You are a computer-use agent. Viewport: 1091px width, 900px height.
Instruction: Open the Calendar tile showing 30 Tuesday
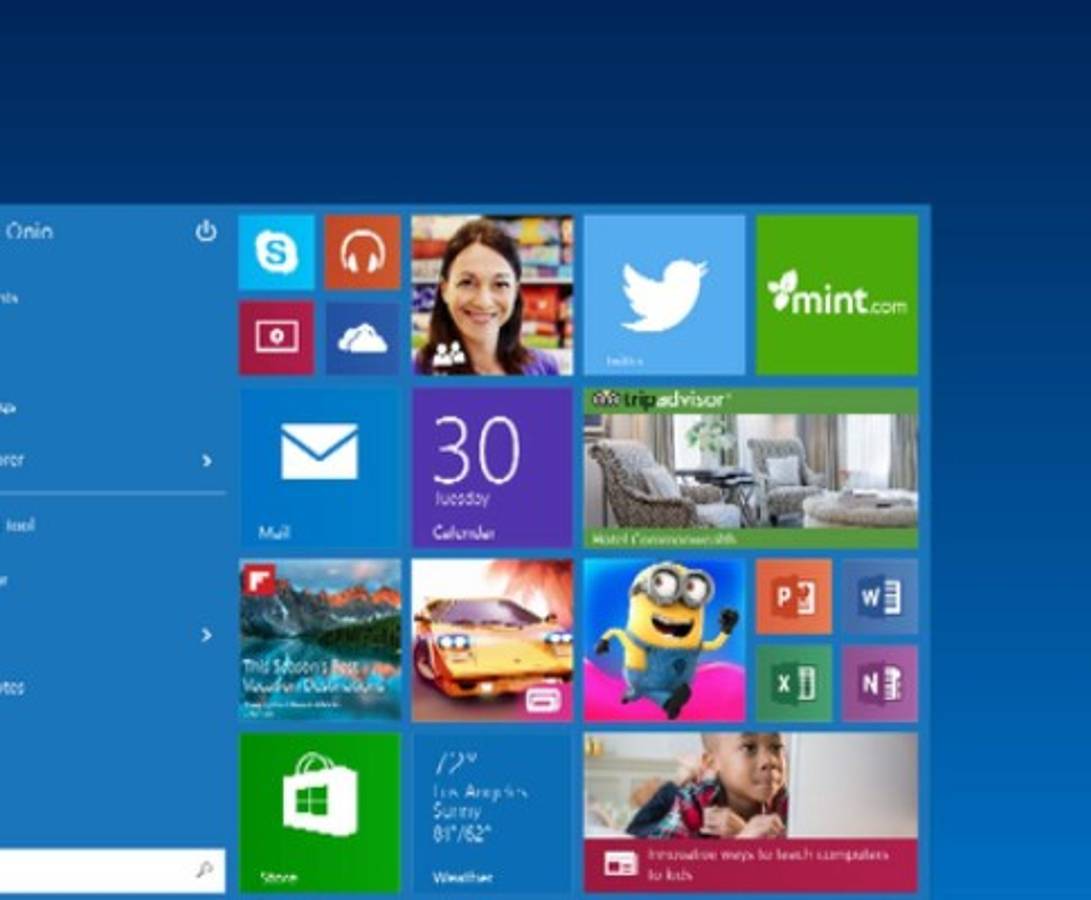(492, 468)
